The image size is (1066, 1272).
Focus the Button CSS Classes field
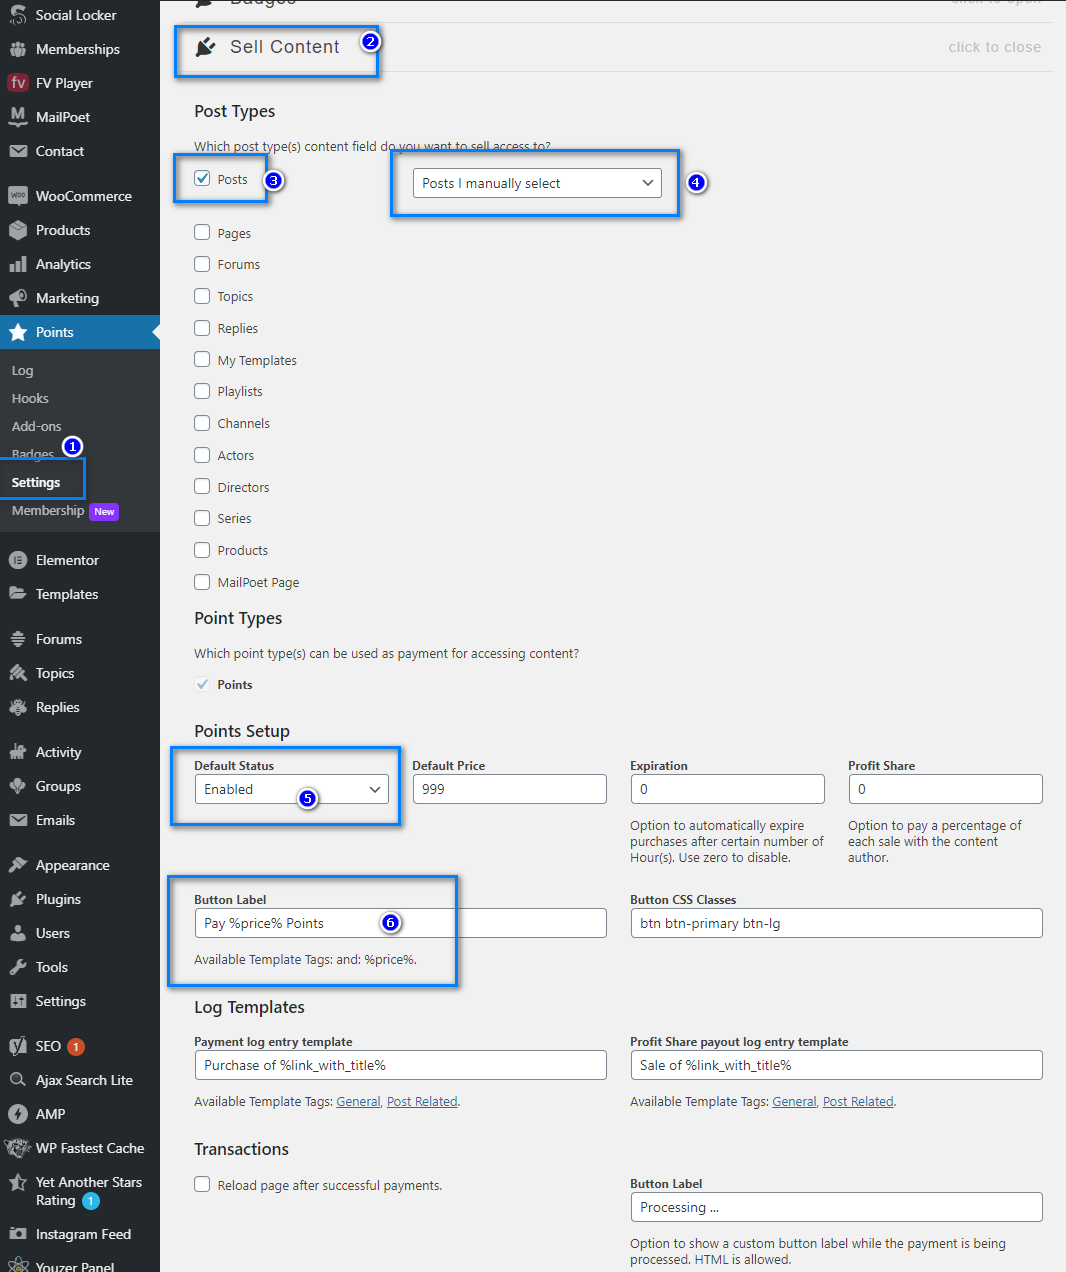click(836, 923)
